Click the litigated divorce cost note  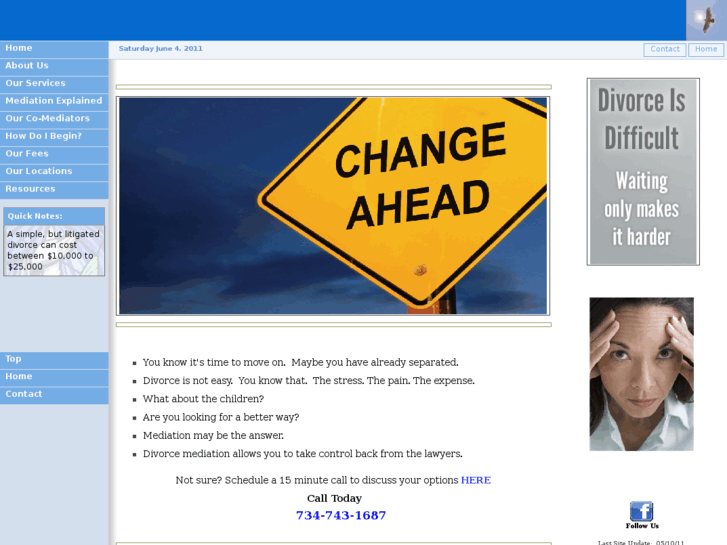[54, 250]
